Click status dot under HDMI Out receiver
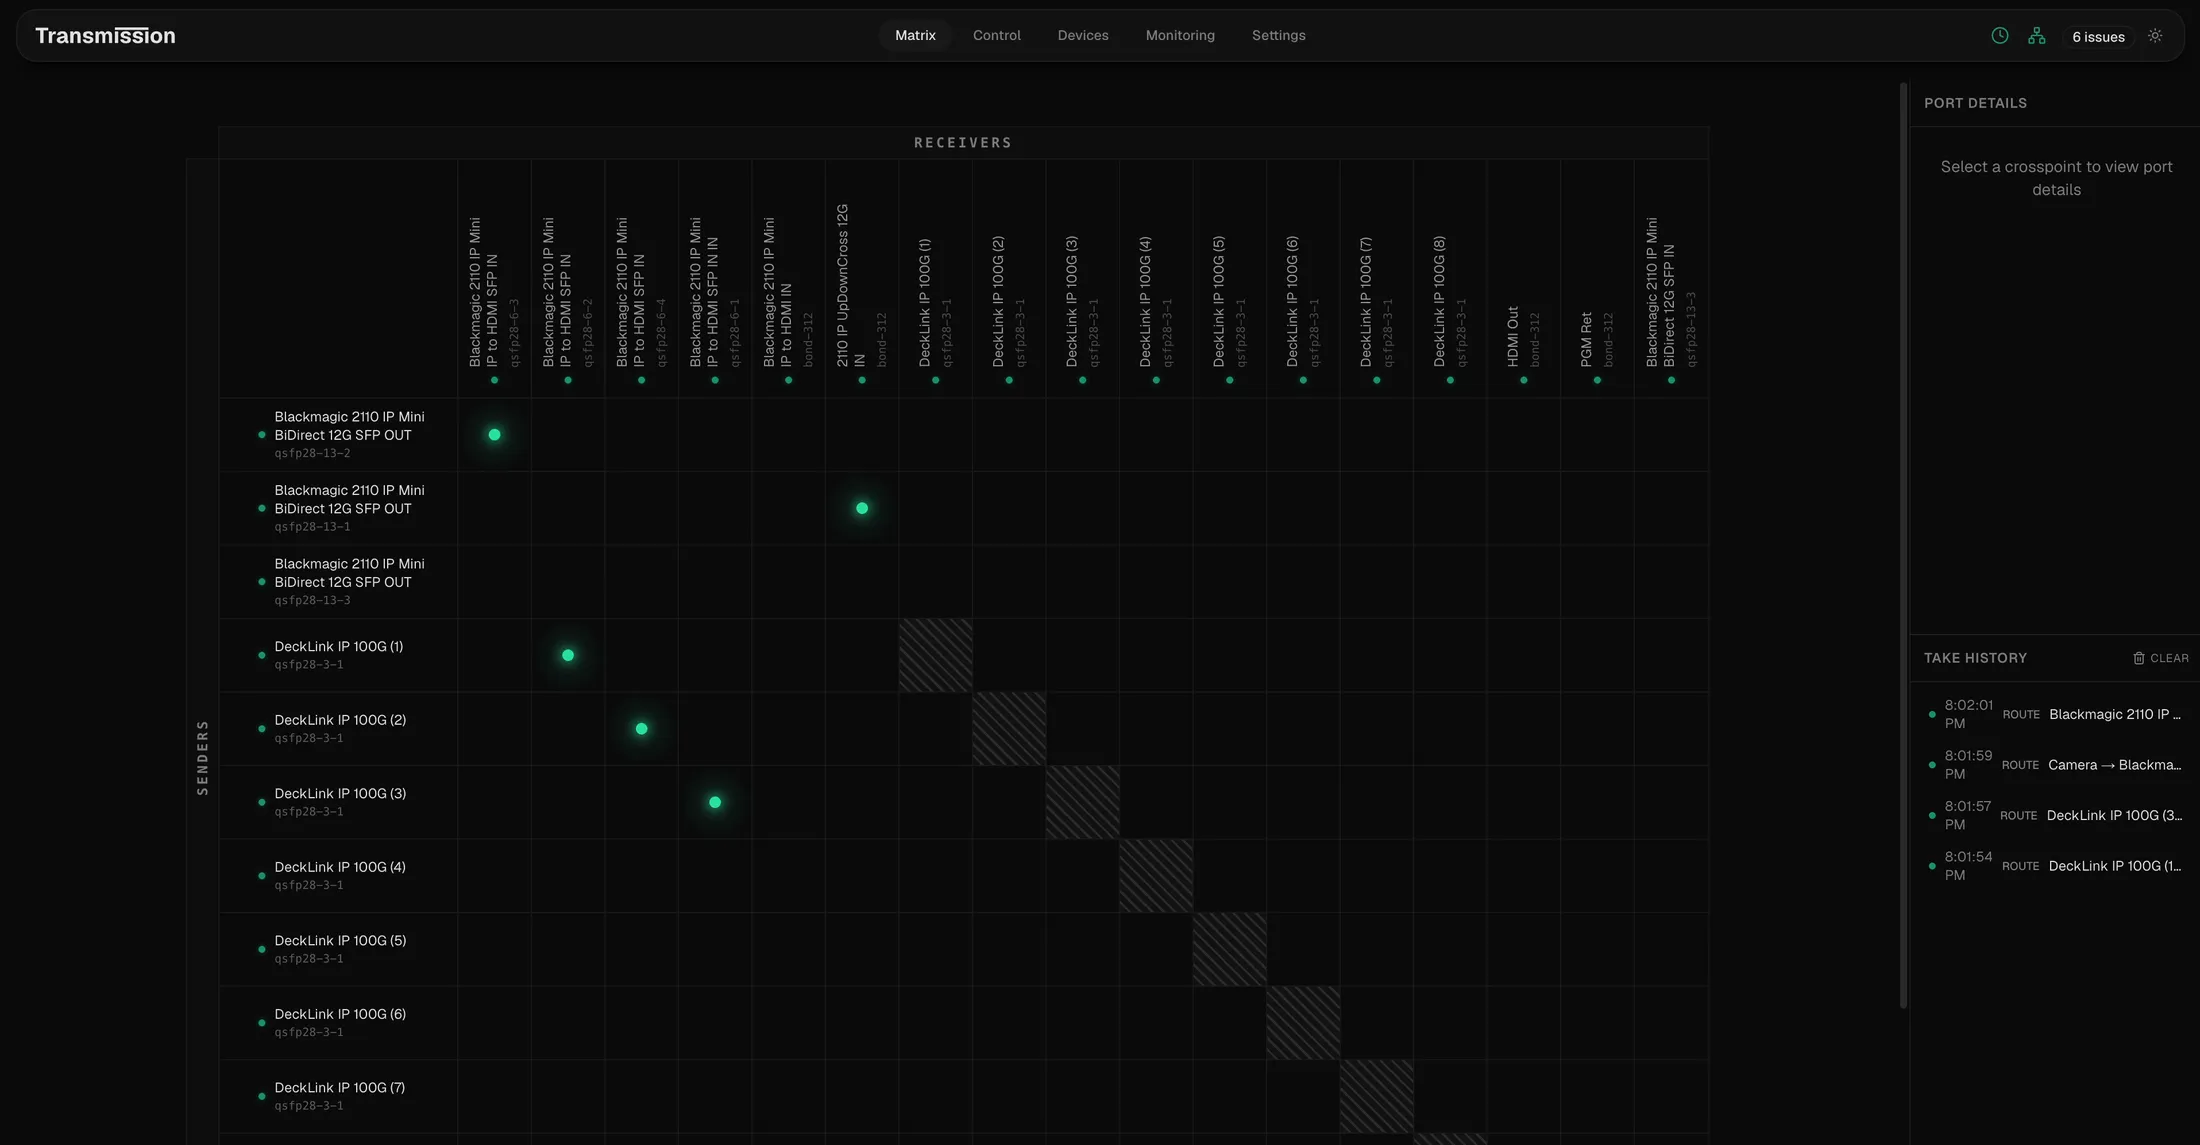This screenshot has height=1145, width=2200. point(1524,380)
